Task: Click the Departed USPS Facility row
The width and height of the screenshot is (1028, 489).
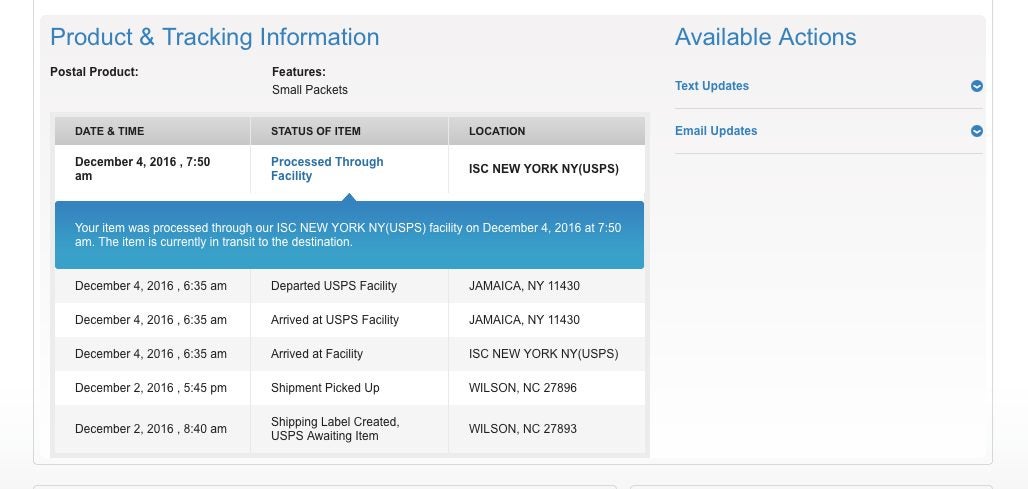Action: click(x=349, y=286)
